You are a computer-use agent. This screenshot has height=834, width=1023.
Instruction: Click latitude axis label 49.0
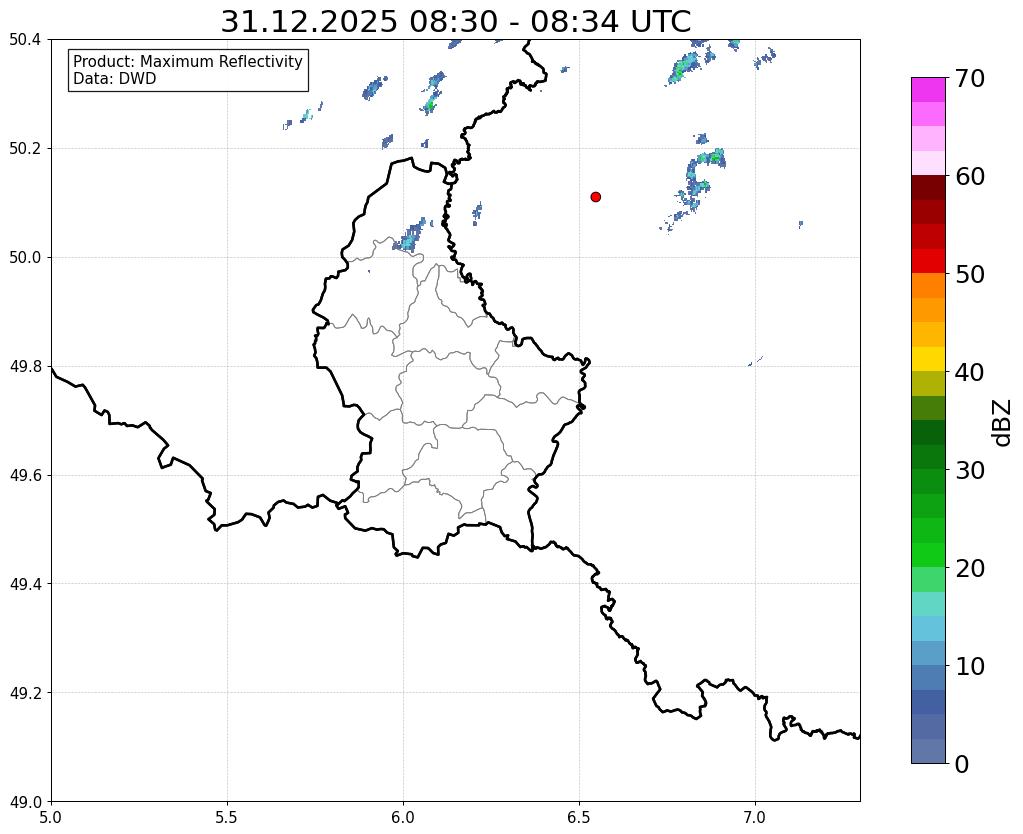pos(25,802)
